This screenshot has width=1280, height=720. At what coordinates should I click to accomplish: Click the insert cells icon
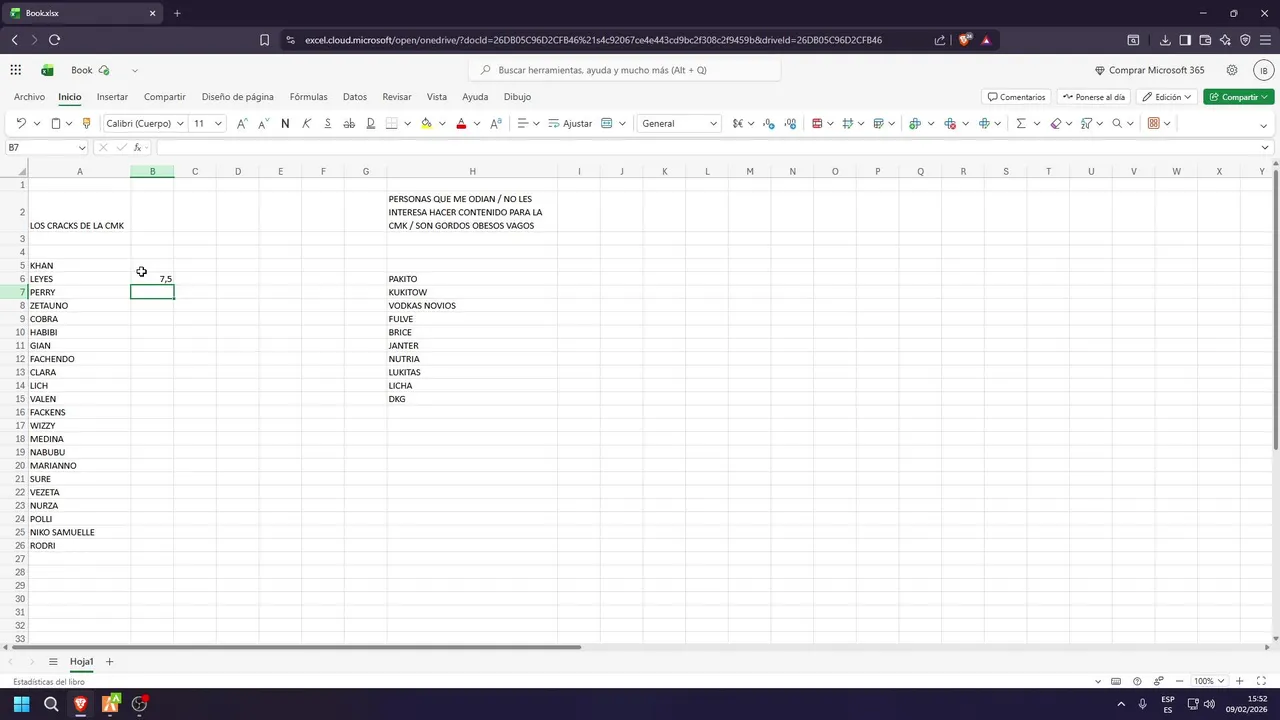pos(914,123)
